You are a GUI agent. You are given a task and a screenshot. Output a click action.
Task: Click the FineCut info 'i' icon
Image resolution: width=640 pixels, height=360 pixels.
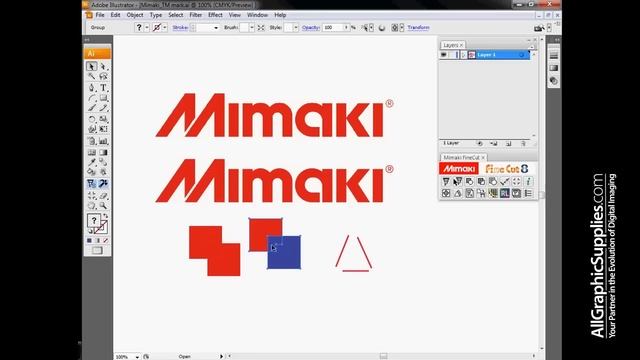(x=528, y=181)
